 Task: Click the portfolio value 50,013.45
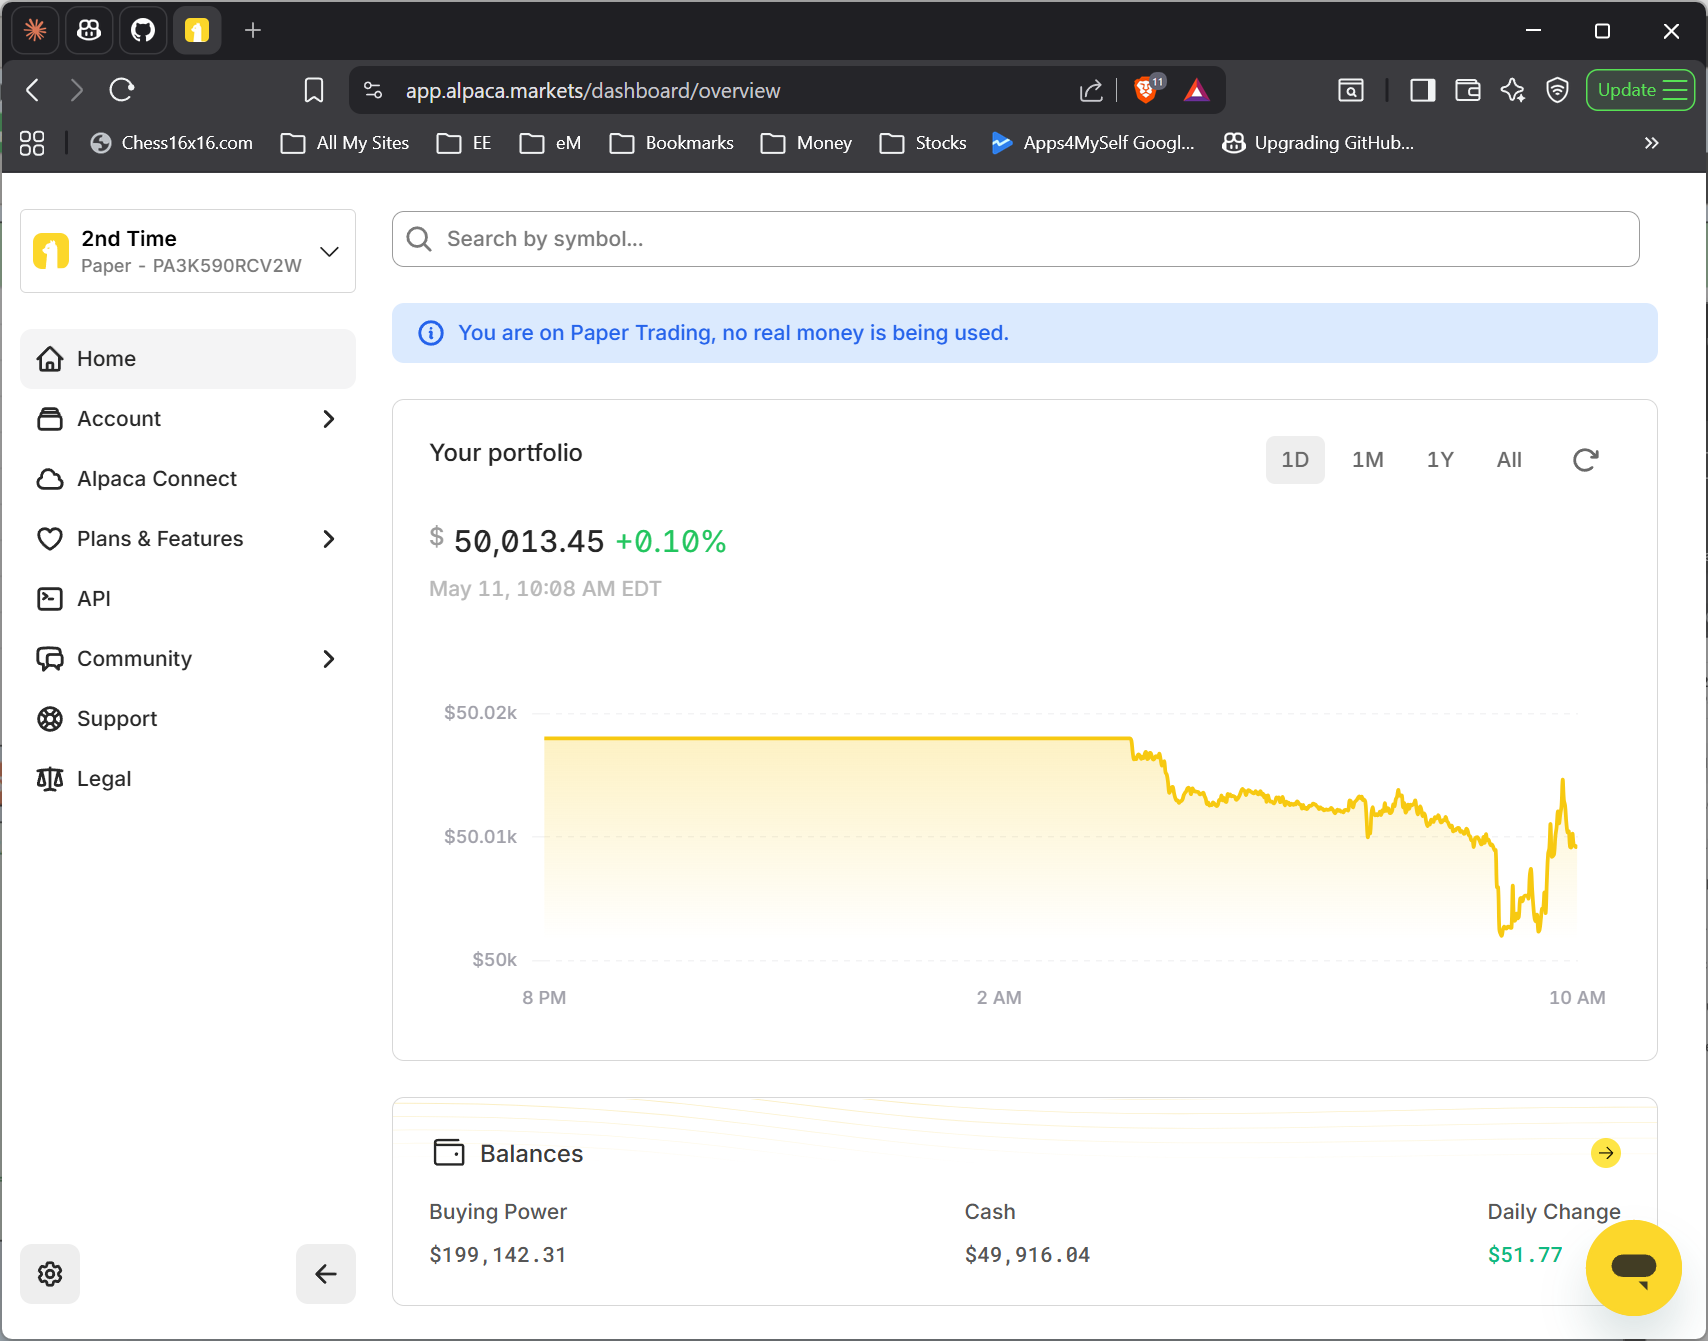pos(529,541)
